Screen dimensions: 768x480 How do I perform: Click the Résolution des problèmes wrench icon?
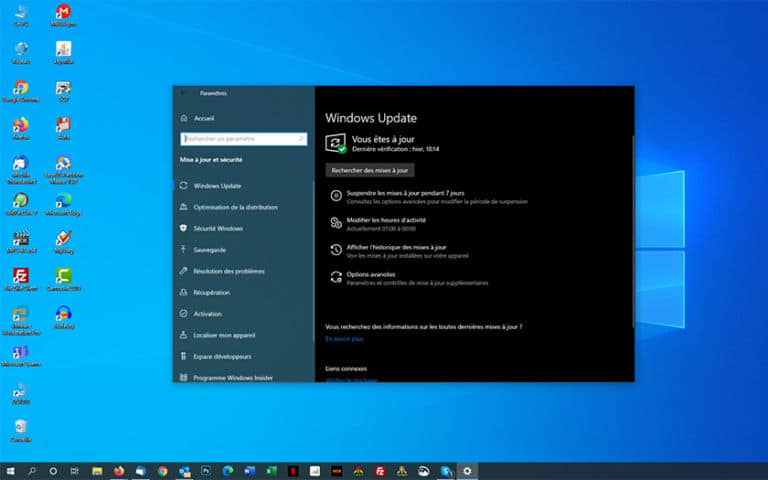(x=183, y=271)
